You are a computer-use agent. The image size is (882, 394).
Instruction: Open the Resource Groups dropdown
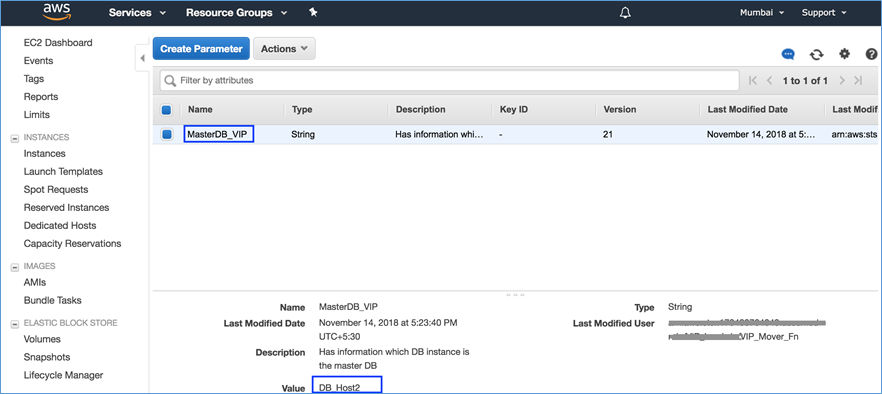[x=236, y=12]
